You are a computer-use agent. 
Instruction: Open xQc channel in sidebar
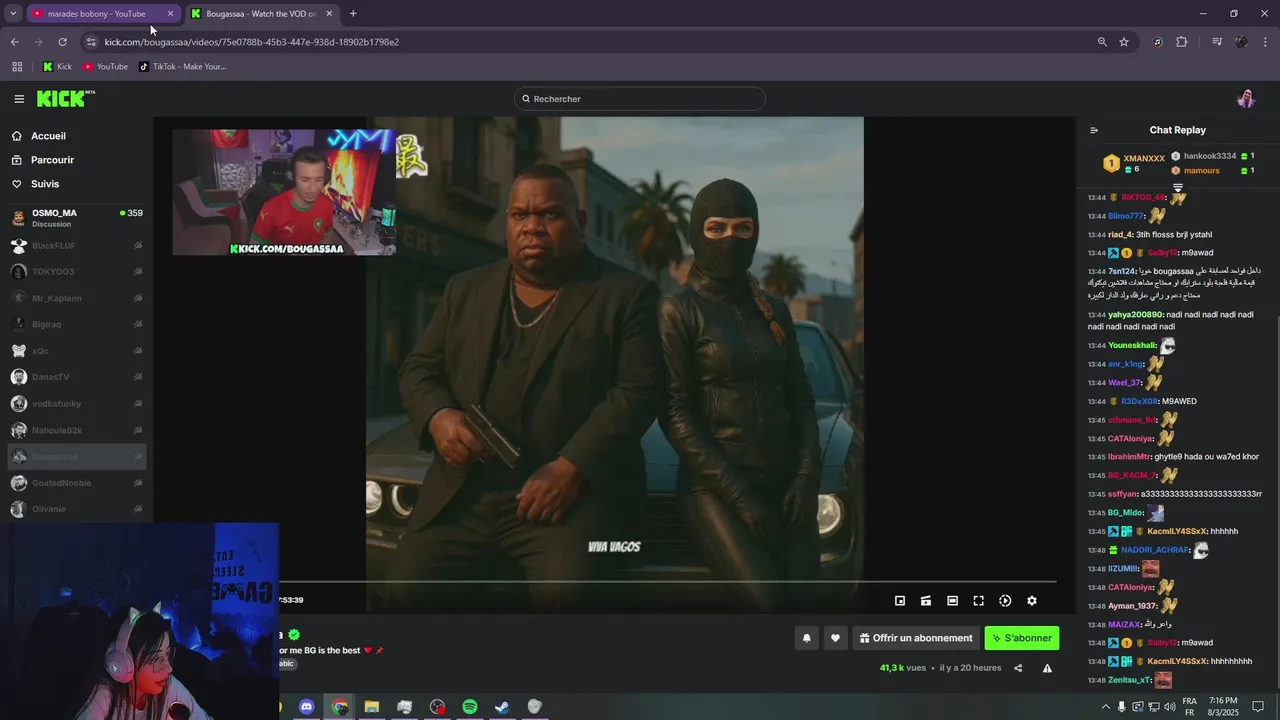click(76, 351)
